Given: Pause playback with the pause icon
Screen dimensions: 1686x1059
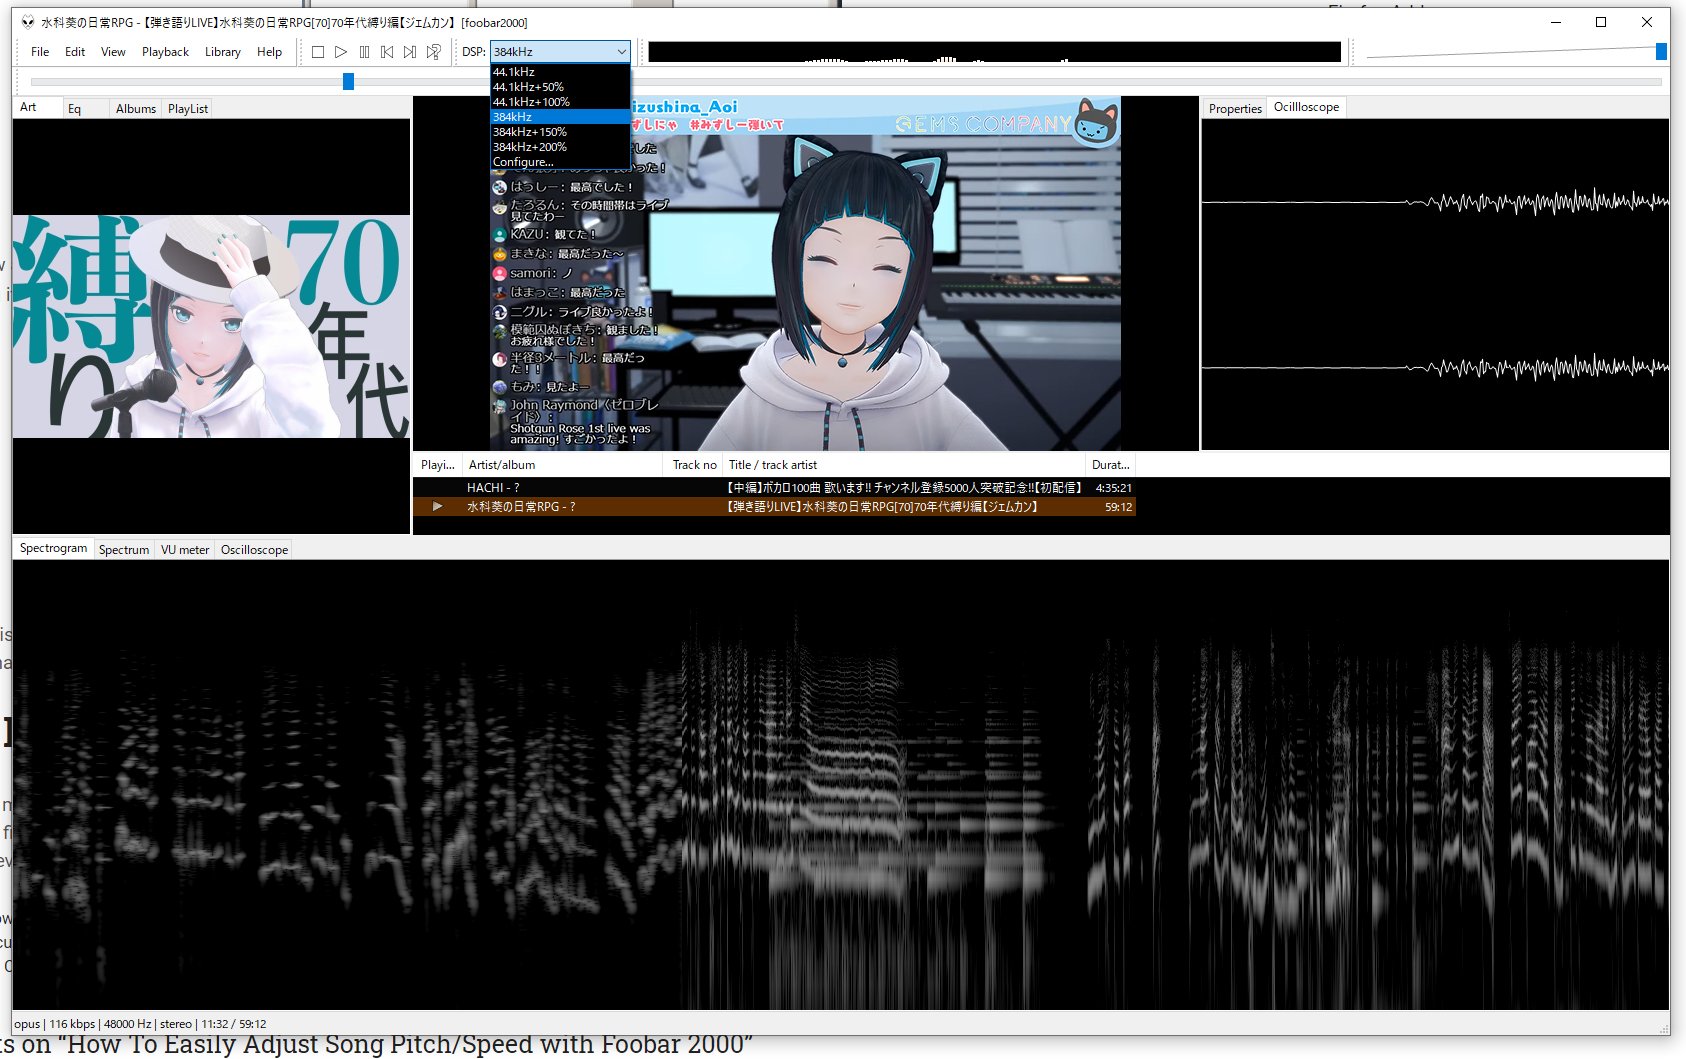Looking at the screenshot, I should (x=364, y=52).
